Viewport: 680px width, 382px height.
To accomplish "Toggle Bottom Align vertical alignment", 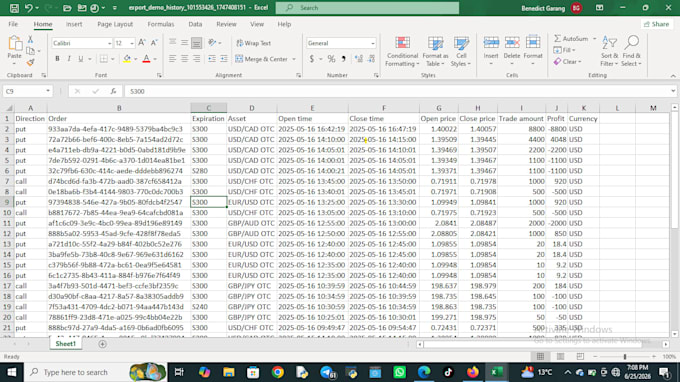I will pos(196,43).
